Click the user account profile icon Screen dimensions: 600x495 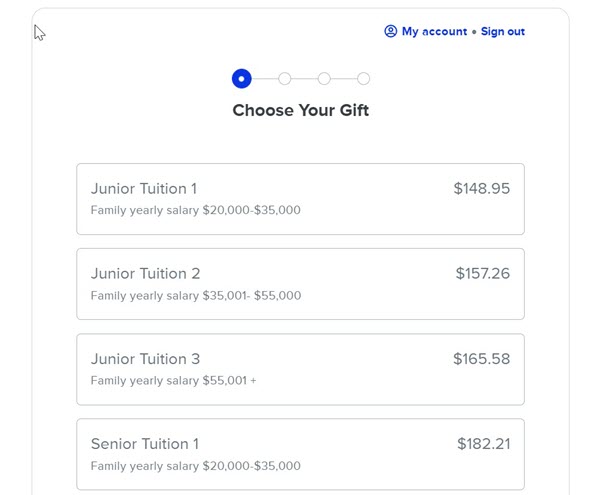click(390, 32)
